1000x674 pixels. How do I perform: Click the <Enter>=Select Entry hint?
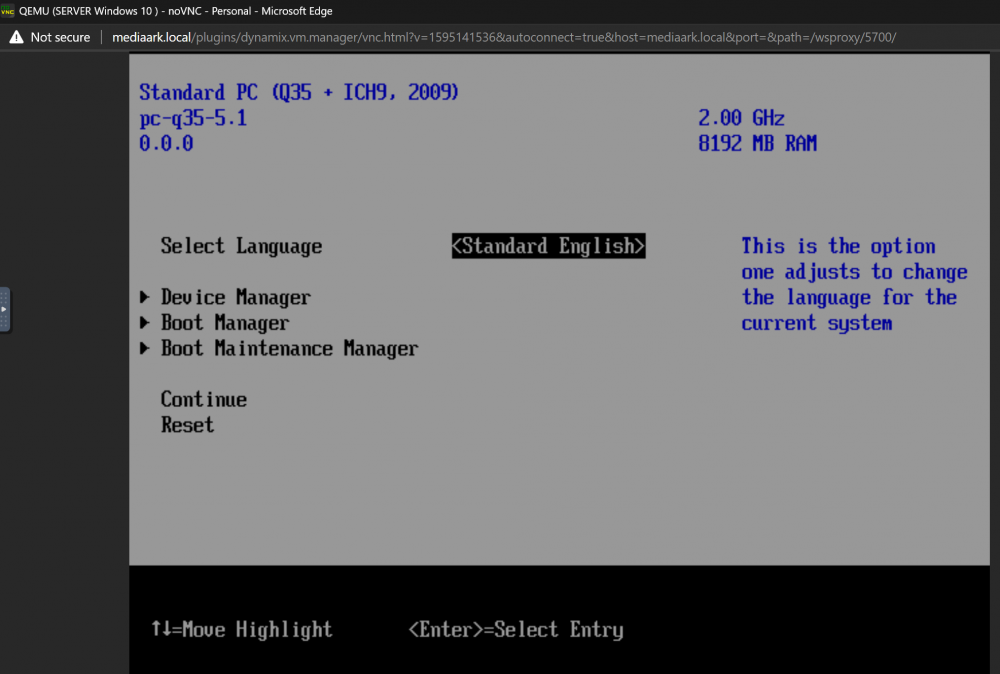515,630
